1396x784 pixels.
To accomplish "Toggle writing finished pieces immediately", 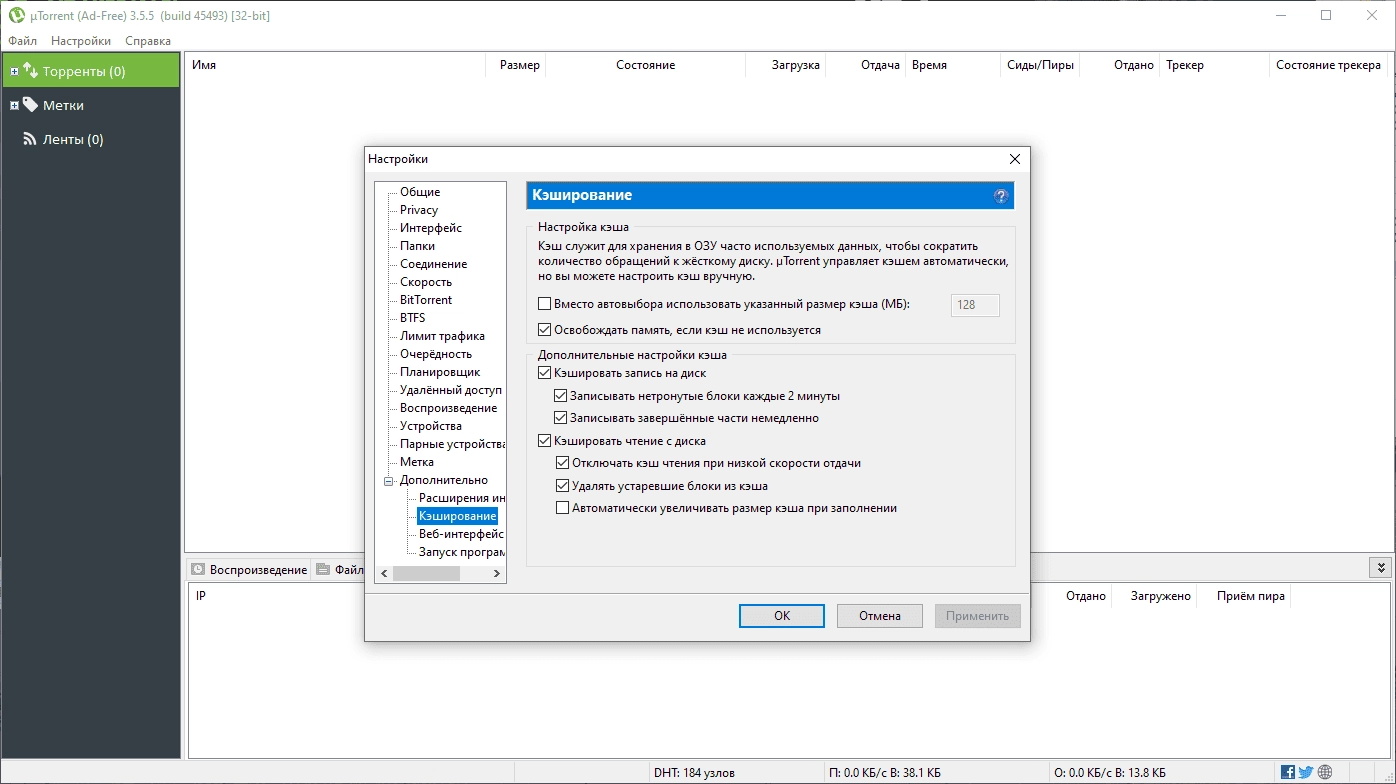I will coord(561,418).
